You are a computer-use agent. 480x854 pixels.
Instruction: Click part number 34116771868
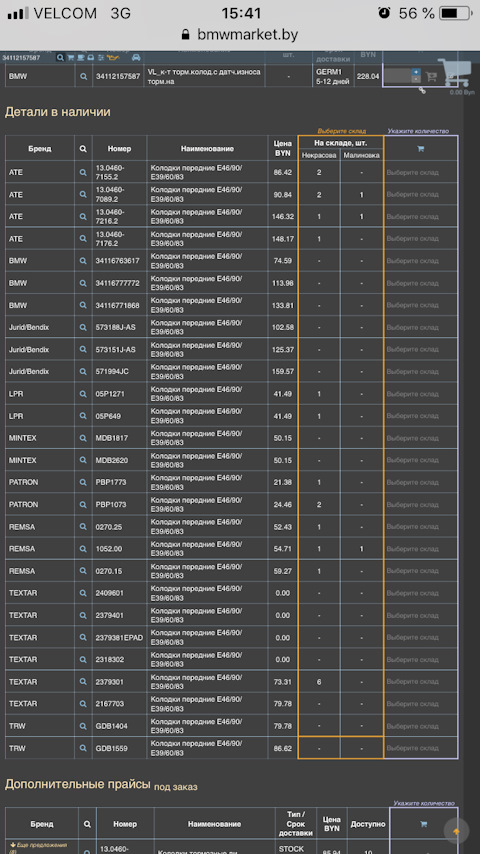pyautogui.click(x=118, y=306)
